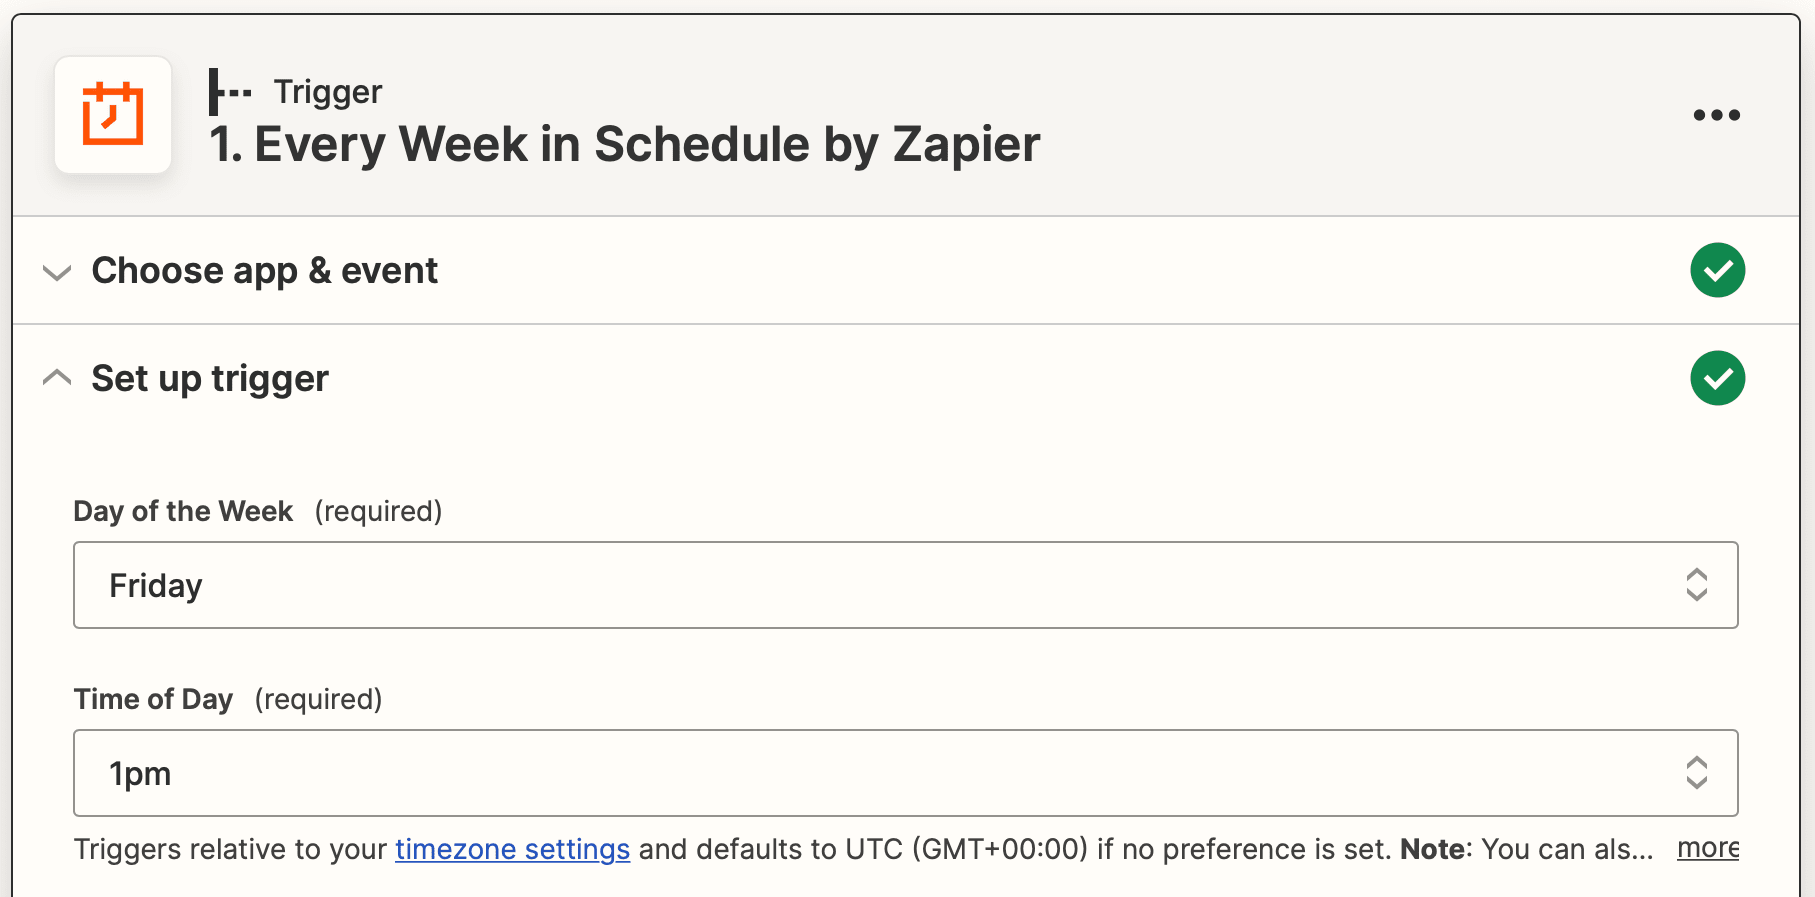
Task: Click the Schedule by Zapier calendar icon
Action: click(113, 114)
